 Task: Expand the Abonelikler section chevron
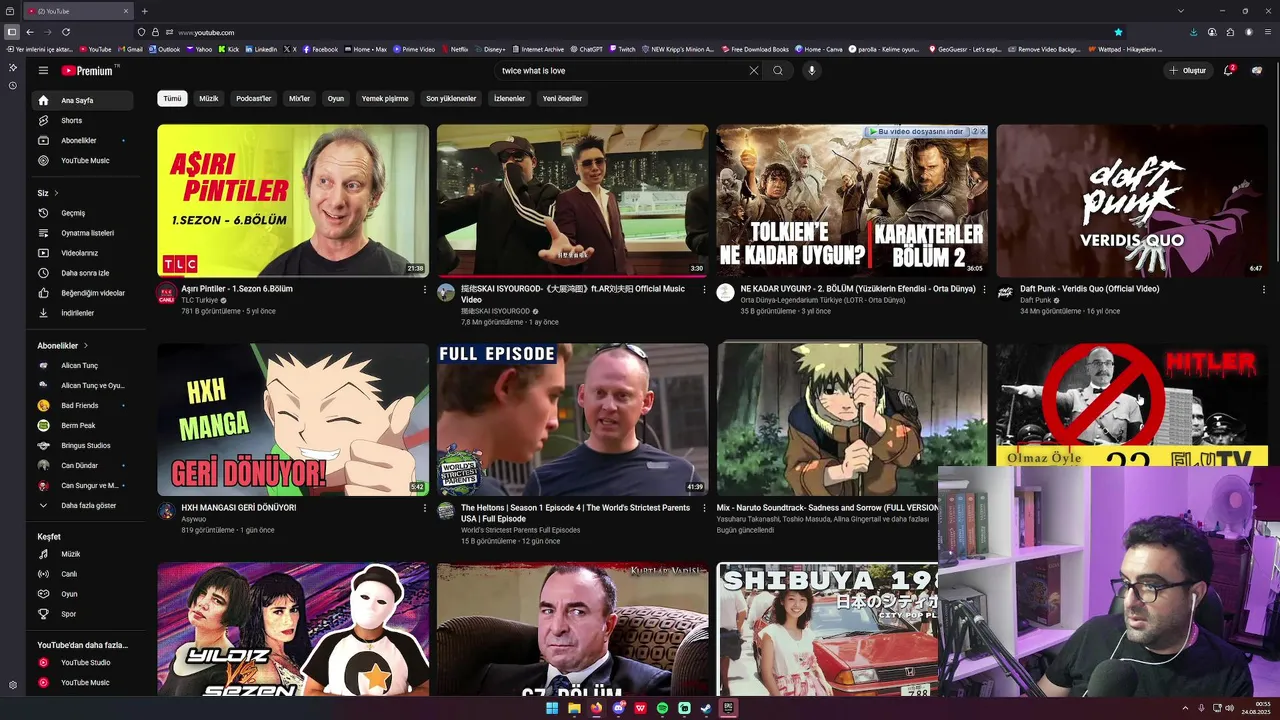(x=85, y=345)
